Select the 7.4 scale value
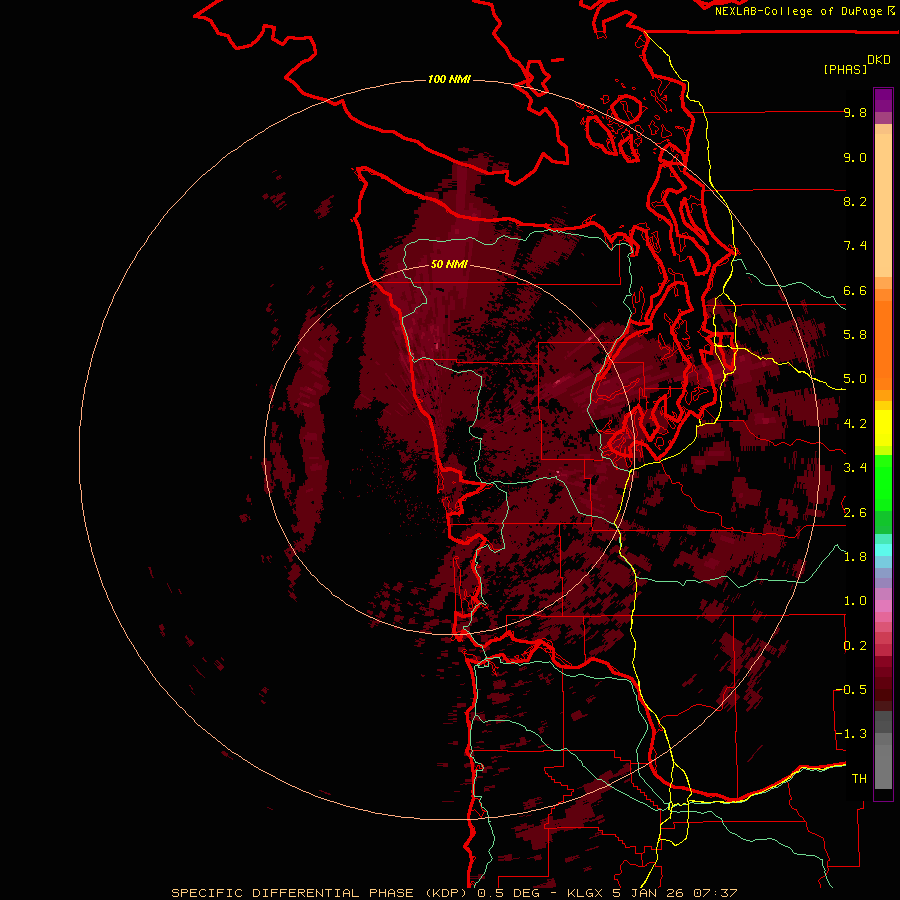This screenshot has height=900, width=900. pos(855,246)
